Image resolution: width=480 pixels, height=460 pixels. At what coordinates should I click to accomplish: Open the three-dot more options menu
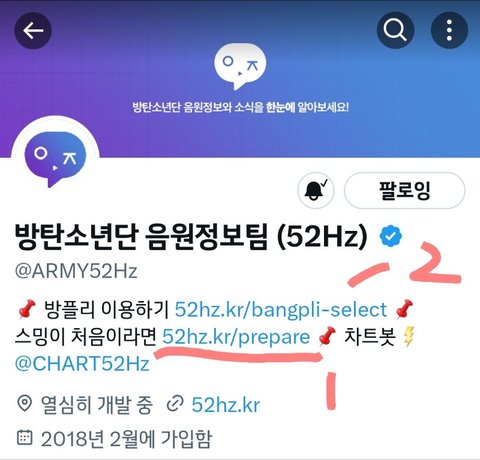coord(449,30)
